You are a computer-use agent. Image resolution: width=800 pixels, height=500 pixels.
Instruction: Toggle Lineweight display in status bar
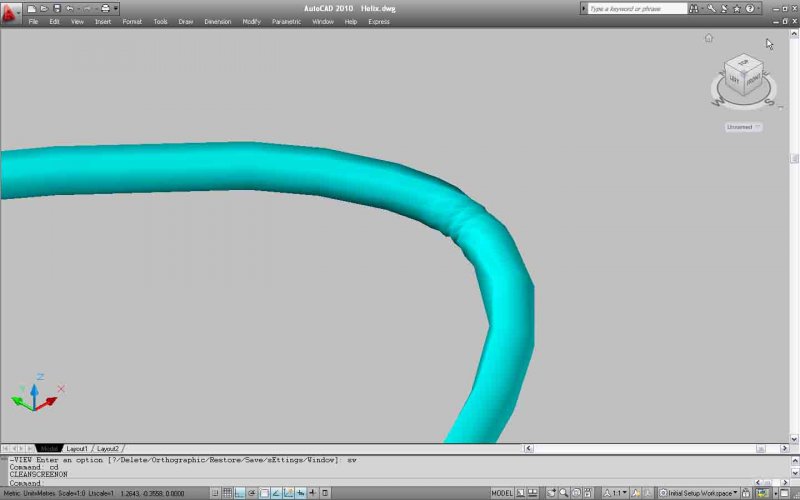click(313, 493)
